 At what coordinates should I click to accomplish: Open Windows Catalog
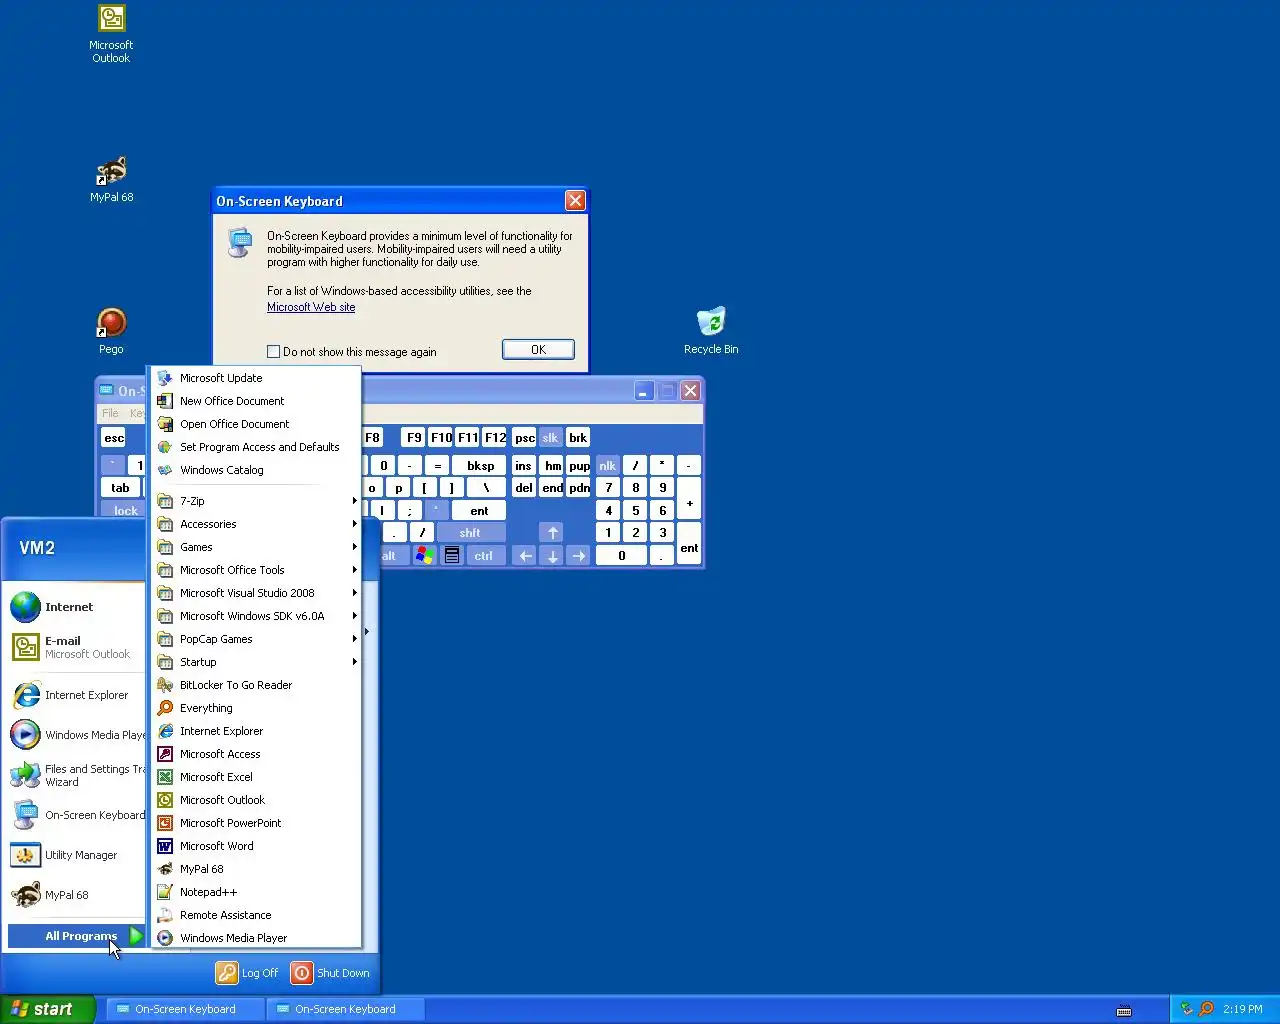click(256, 470)
